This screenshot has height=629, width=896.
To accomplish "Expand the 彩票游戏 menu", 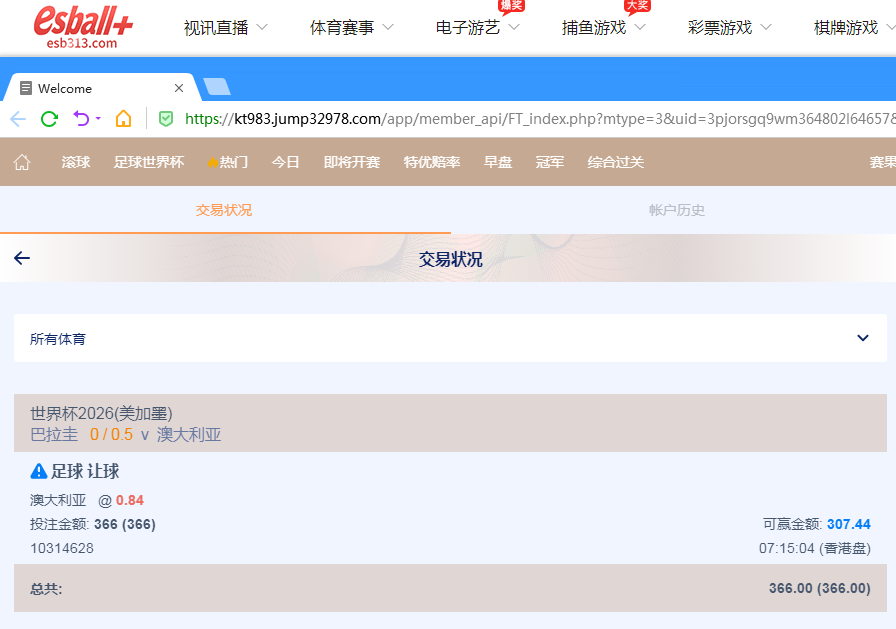I will click(x=729, y=27).
